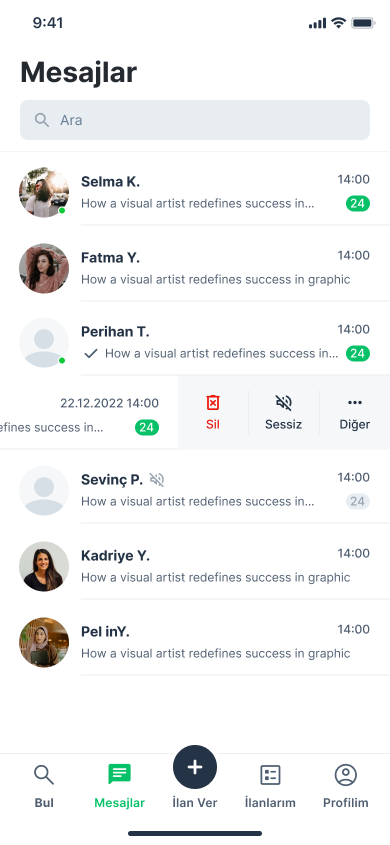Tap the red Sil trash icon
This screenshot has height=845, width=390.
tap(213, 403)
